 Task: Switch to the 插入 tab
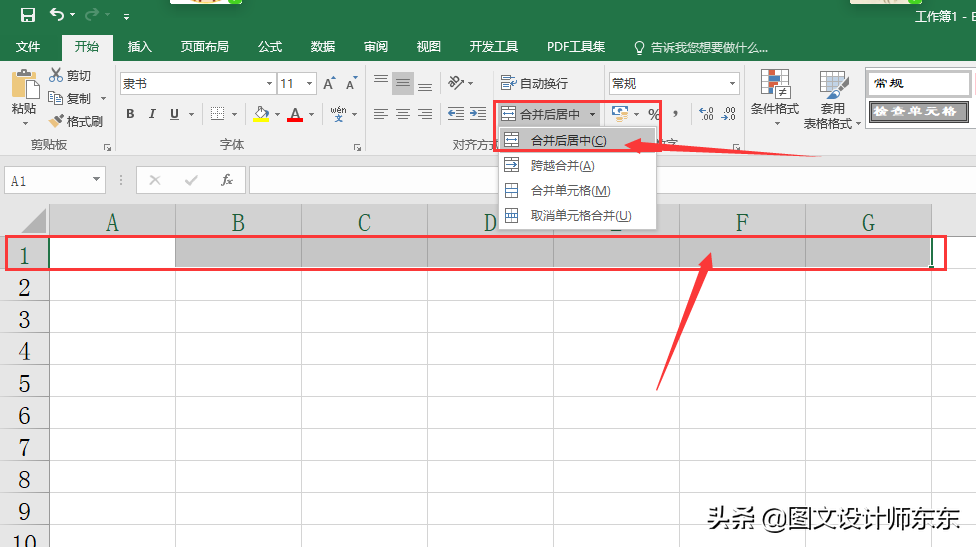pyautogui.click(x=139, y=47)
